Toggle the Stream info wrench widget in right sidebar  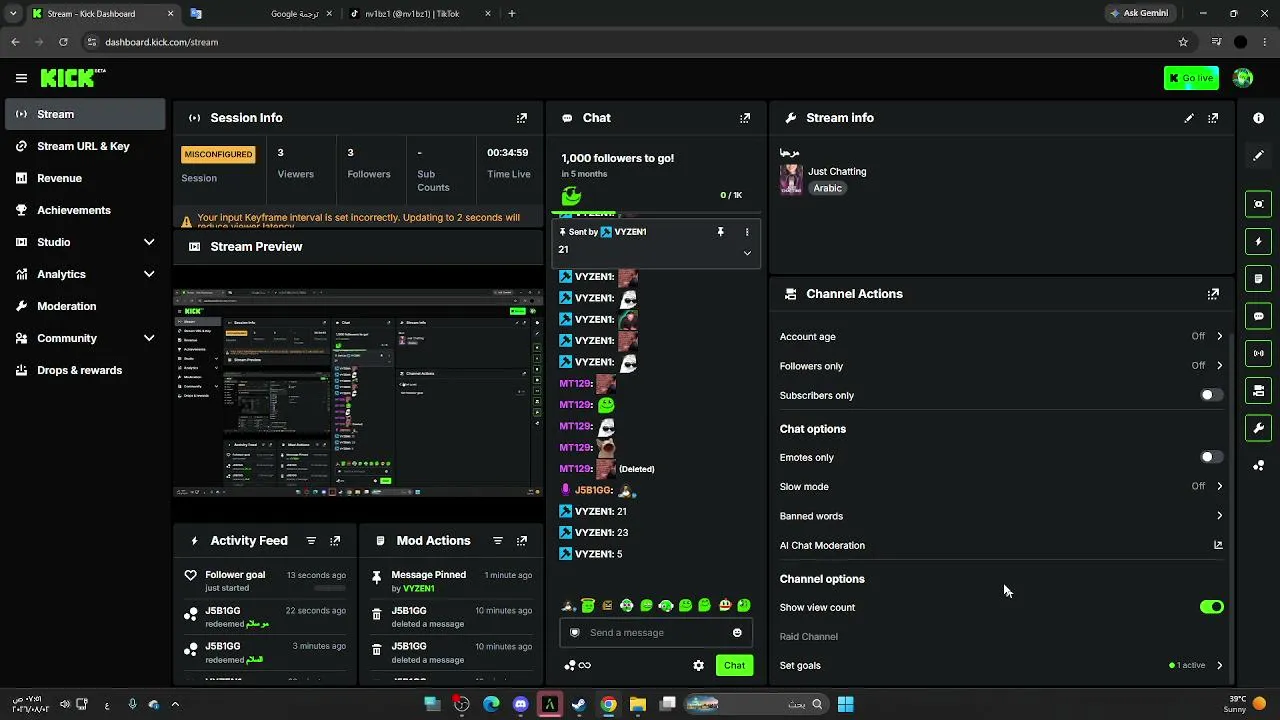[1259, 428]
